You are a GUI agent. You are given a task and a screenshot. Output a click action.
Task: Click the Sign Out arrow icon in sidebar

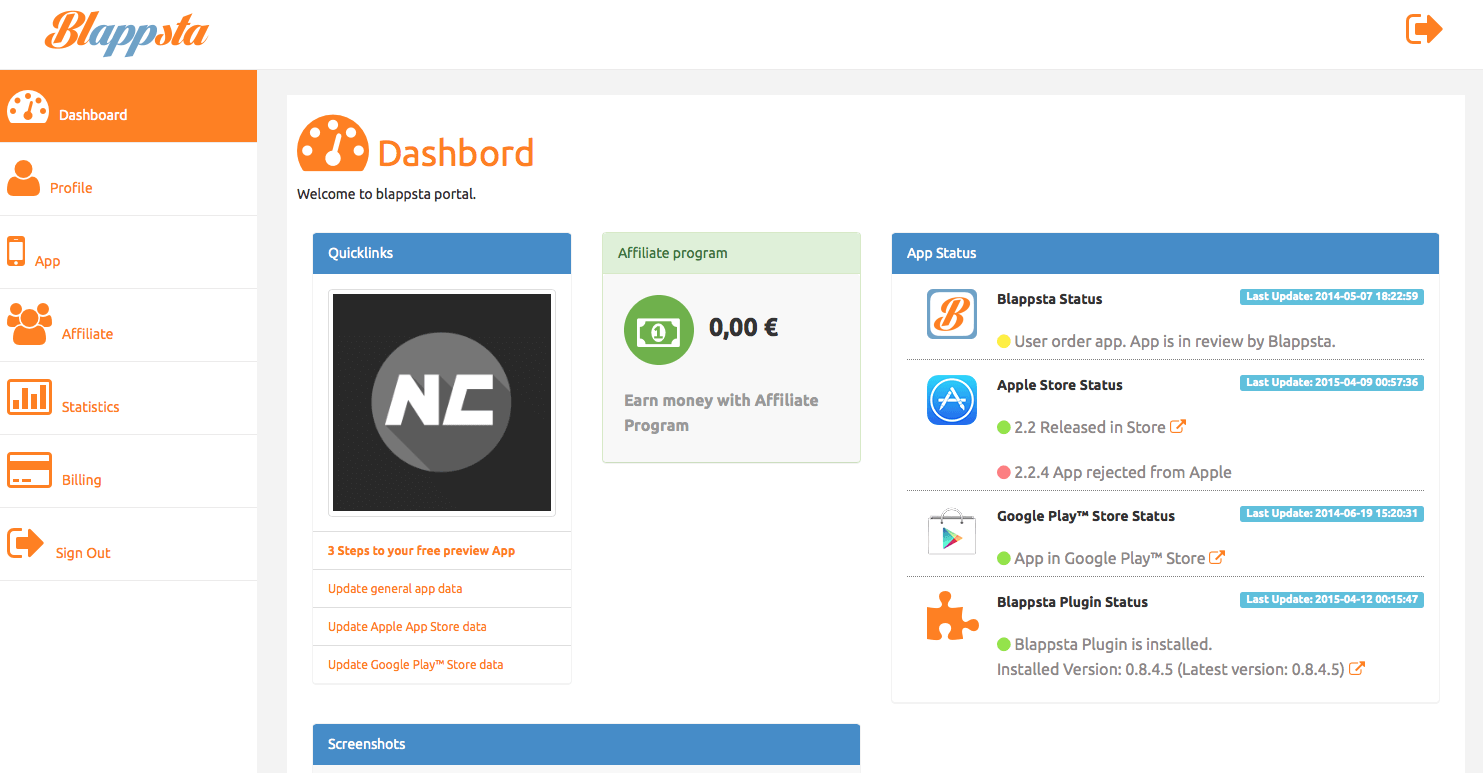click(26, 543)
